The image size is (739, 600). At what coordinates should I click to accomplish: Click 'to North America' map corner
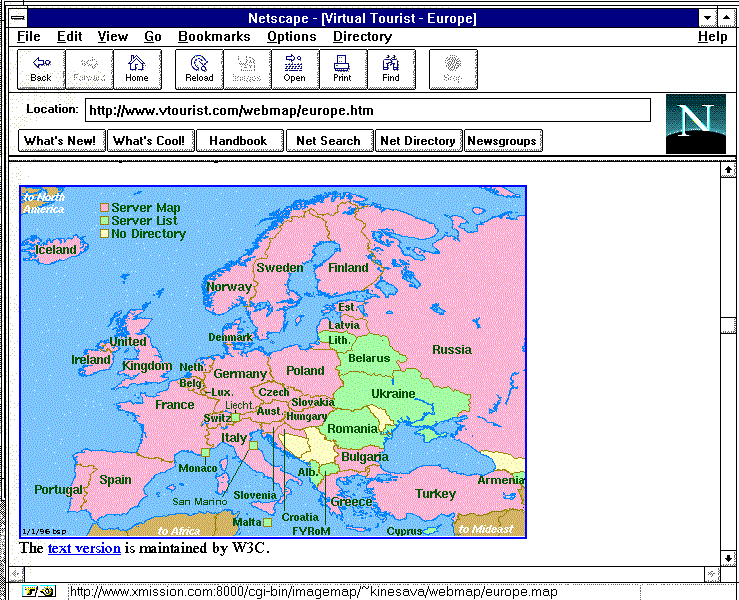click(x=43, y=203)
